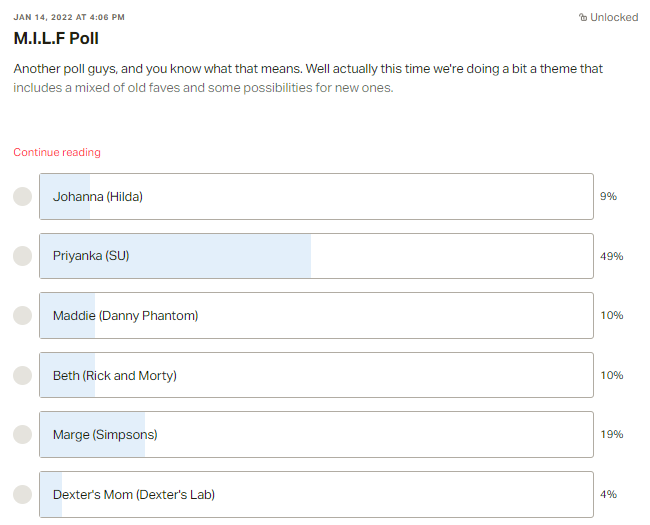The image size is (650, 525).
Task: Click the post description text paragraph
Action: click(x=308, y=78)
